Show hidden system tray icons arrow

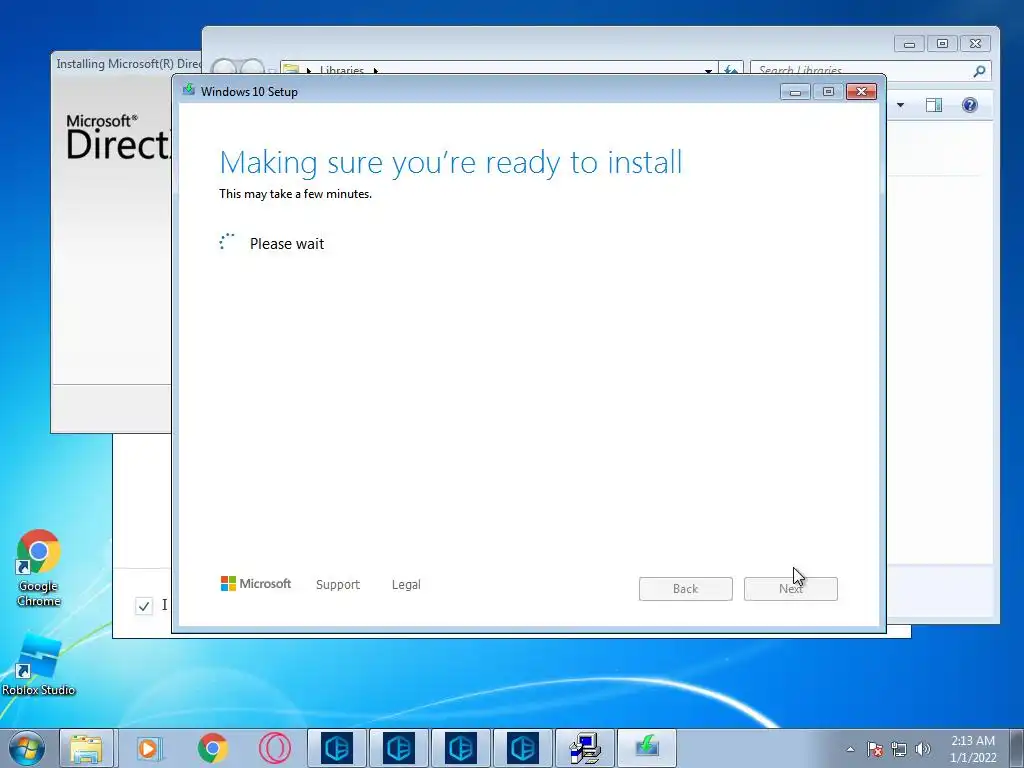pyautogui.click(x=850, y=749)
